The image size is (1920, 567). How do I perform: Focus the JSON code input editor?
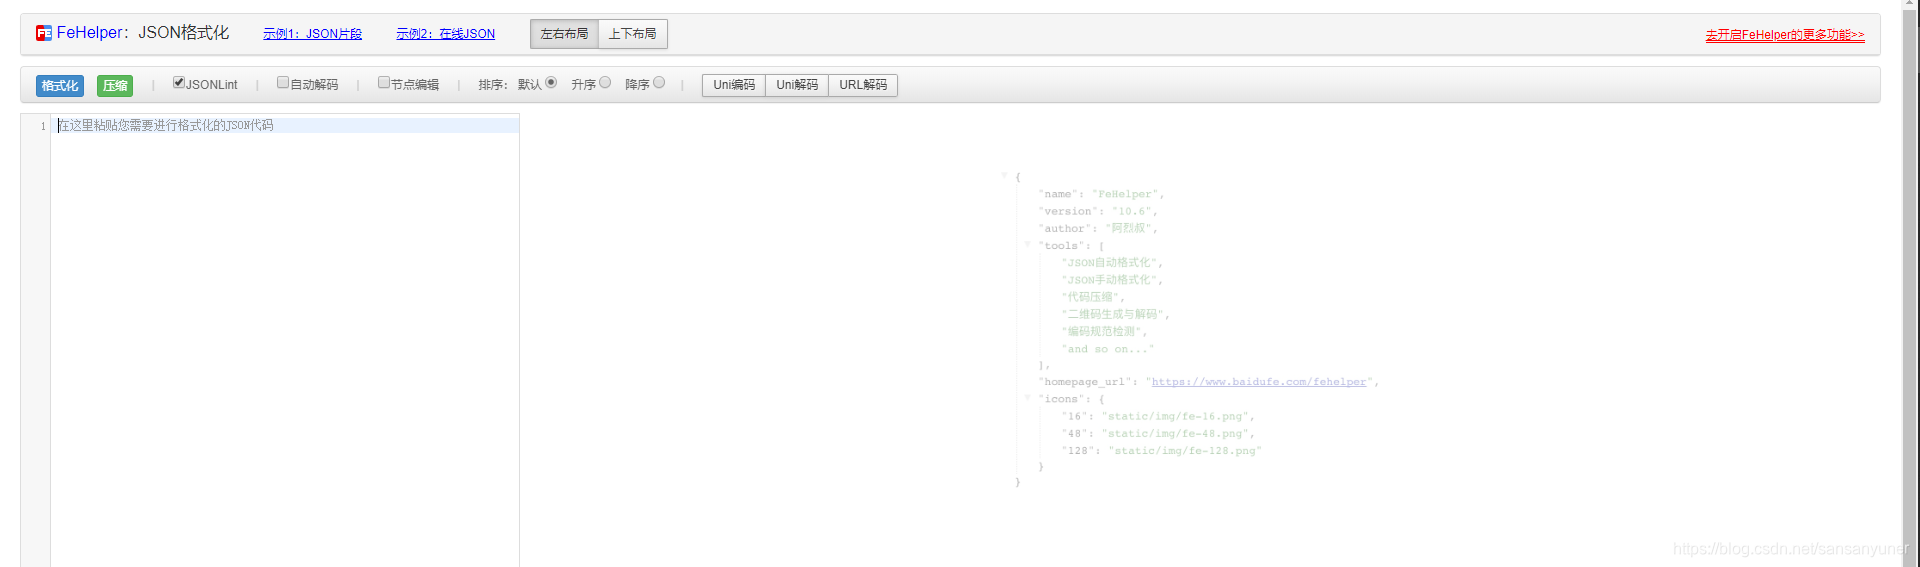pos(285,340)
